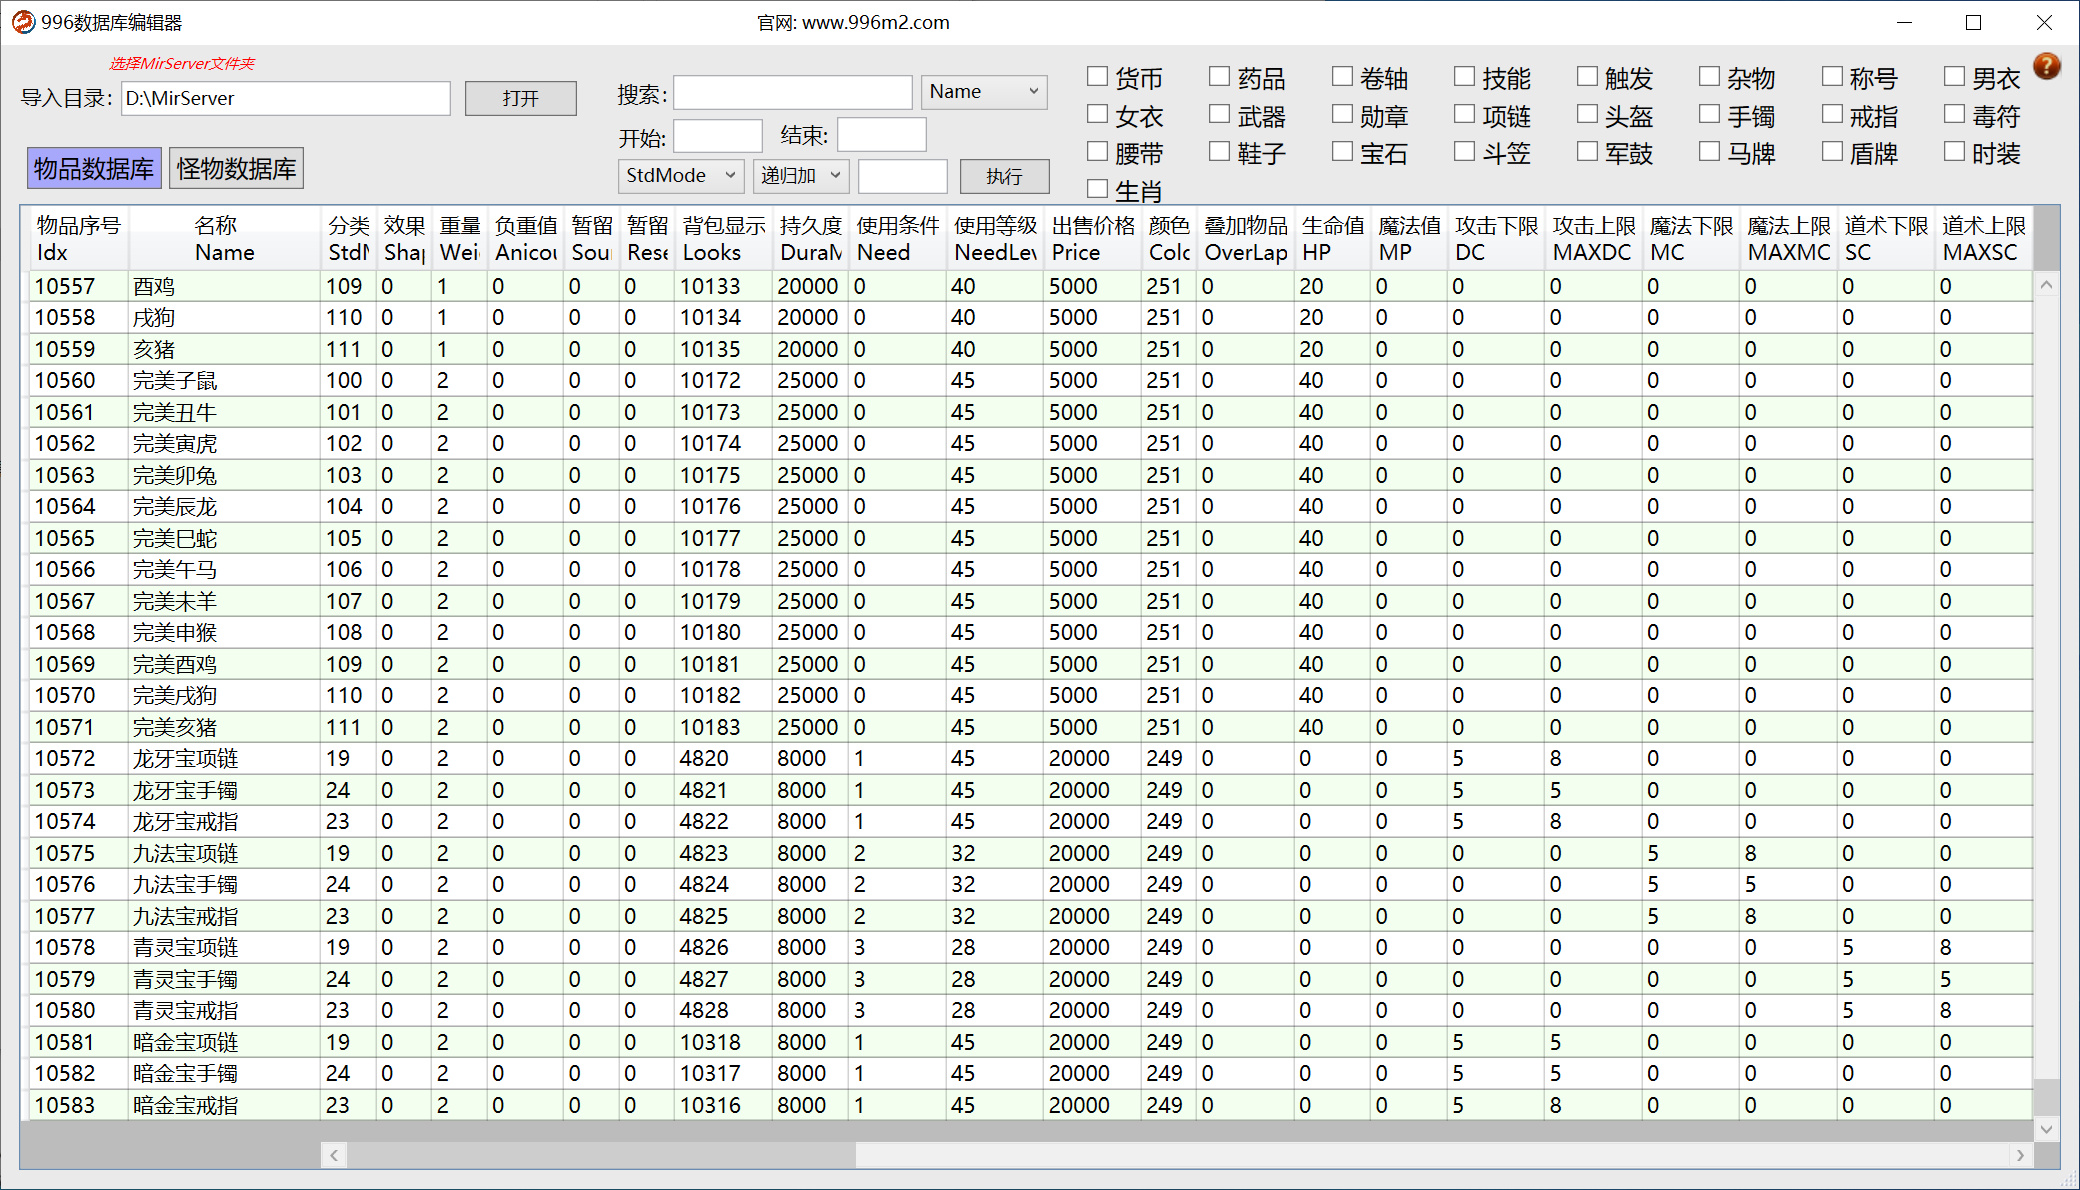Enable the 时装 checkbox

coord(1954,152)
